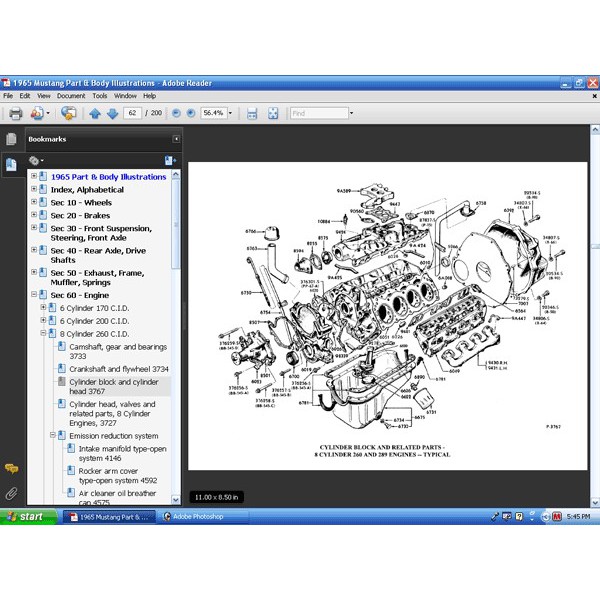Click the tray icon with red M
This screenshot has height=600, width=600.
(x=557, y=517)
